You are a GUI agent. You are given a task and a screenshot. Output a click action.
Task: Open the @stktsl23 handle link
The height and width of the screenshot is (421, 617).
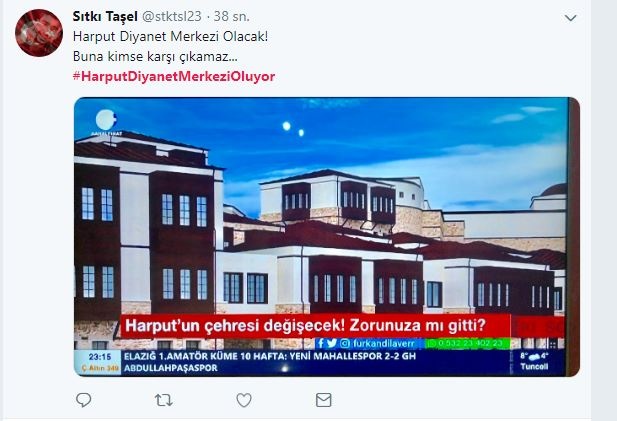(172, 17)
